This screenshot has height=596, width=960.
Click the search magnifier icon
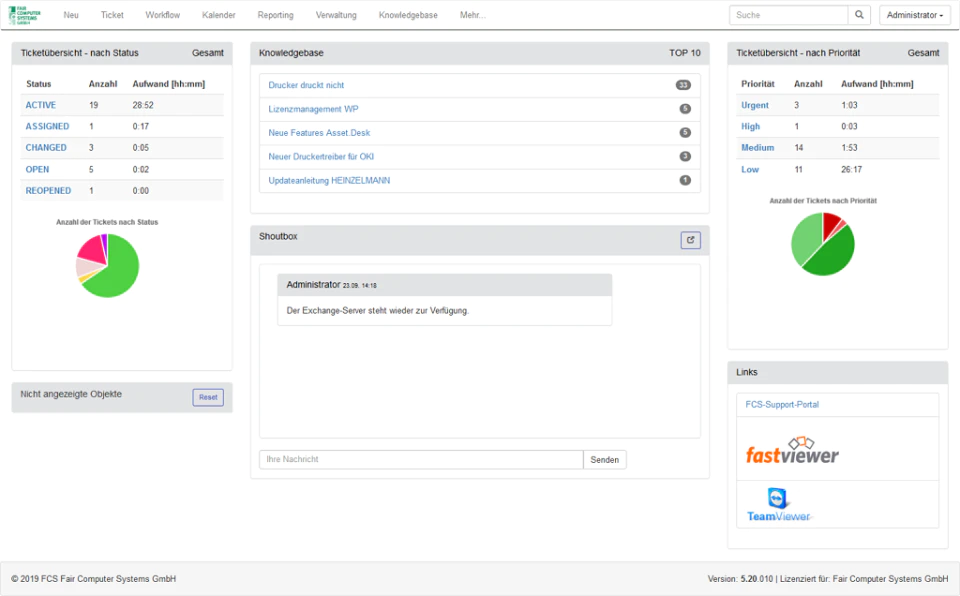point(859,15)
